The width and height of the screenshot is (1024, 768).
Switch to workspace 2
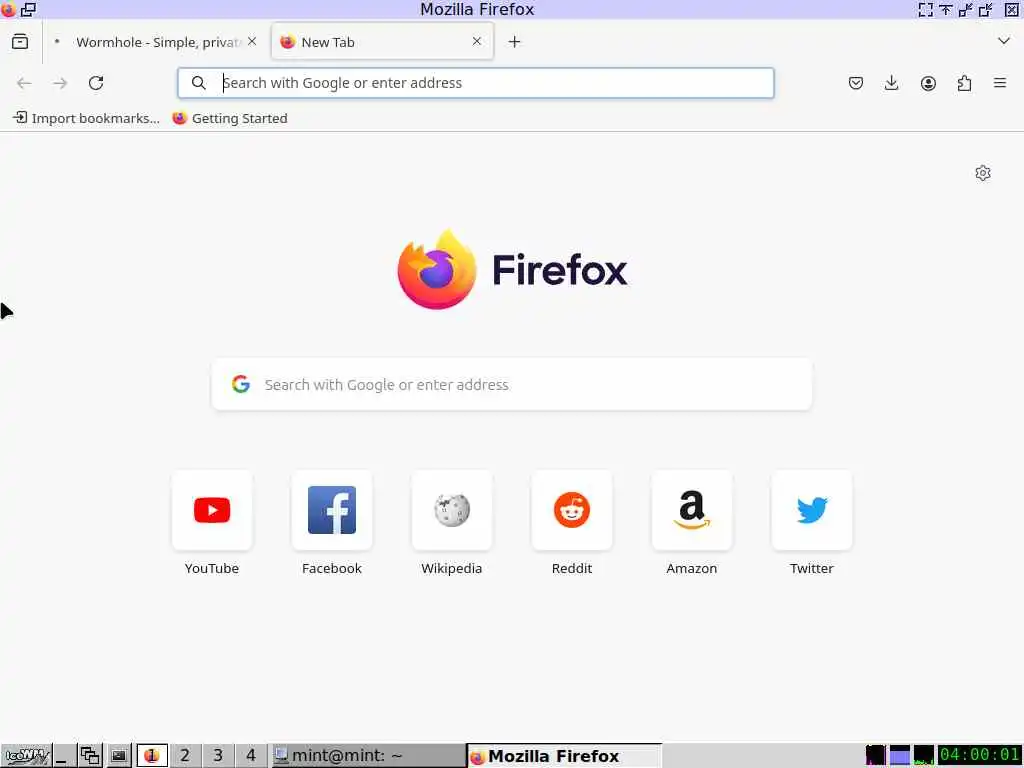[x=185, y=756]
